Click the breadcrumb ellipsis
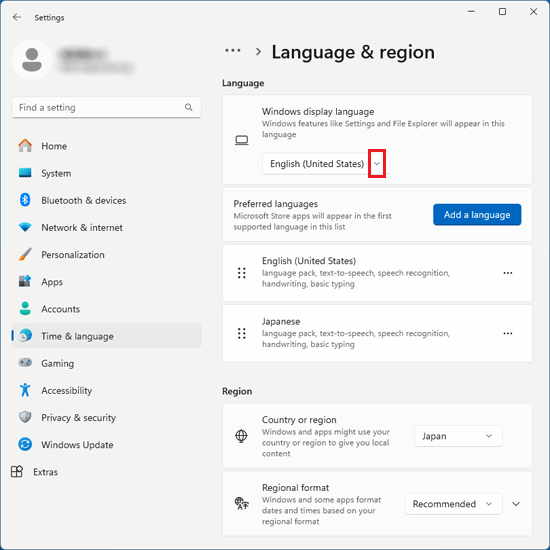The width and height of the screenshot is (550, 550). (x=233, y=51)
